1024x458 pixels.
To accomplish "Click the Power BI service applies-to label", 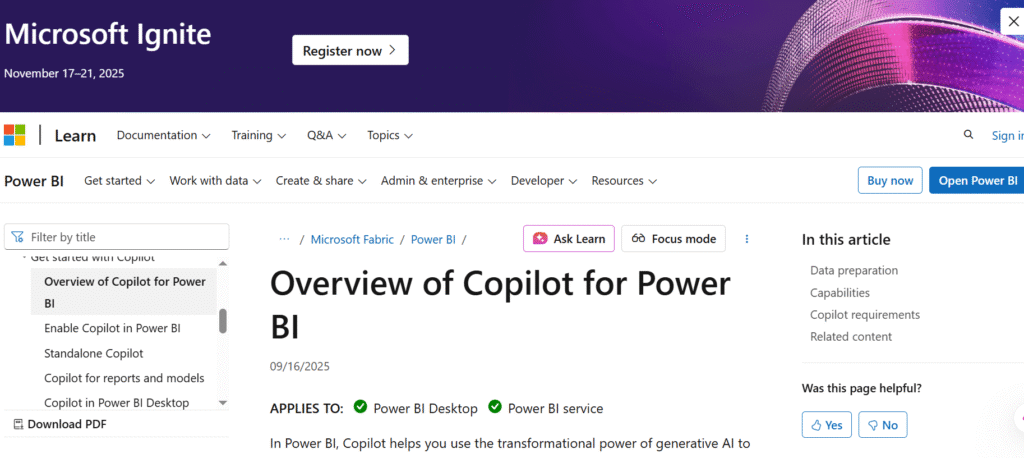I will pyautogui.click(x=556, y=408).
